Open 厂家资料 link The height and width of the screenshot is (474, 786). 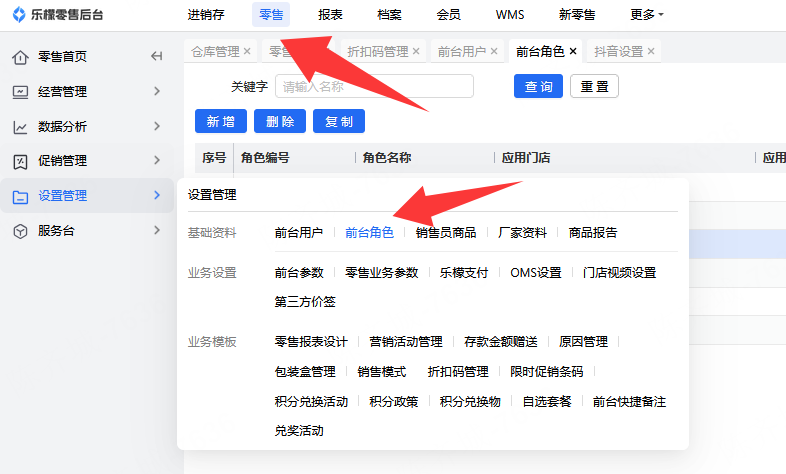click(522, 232)
